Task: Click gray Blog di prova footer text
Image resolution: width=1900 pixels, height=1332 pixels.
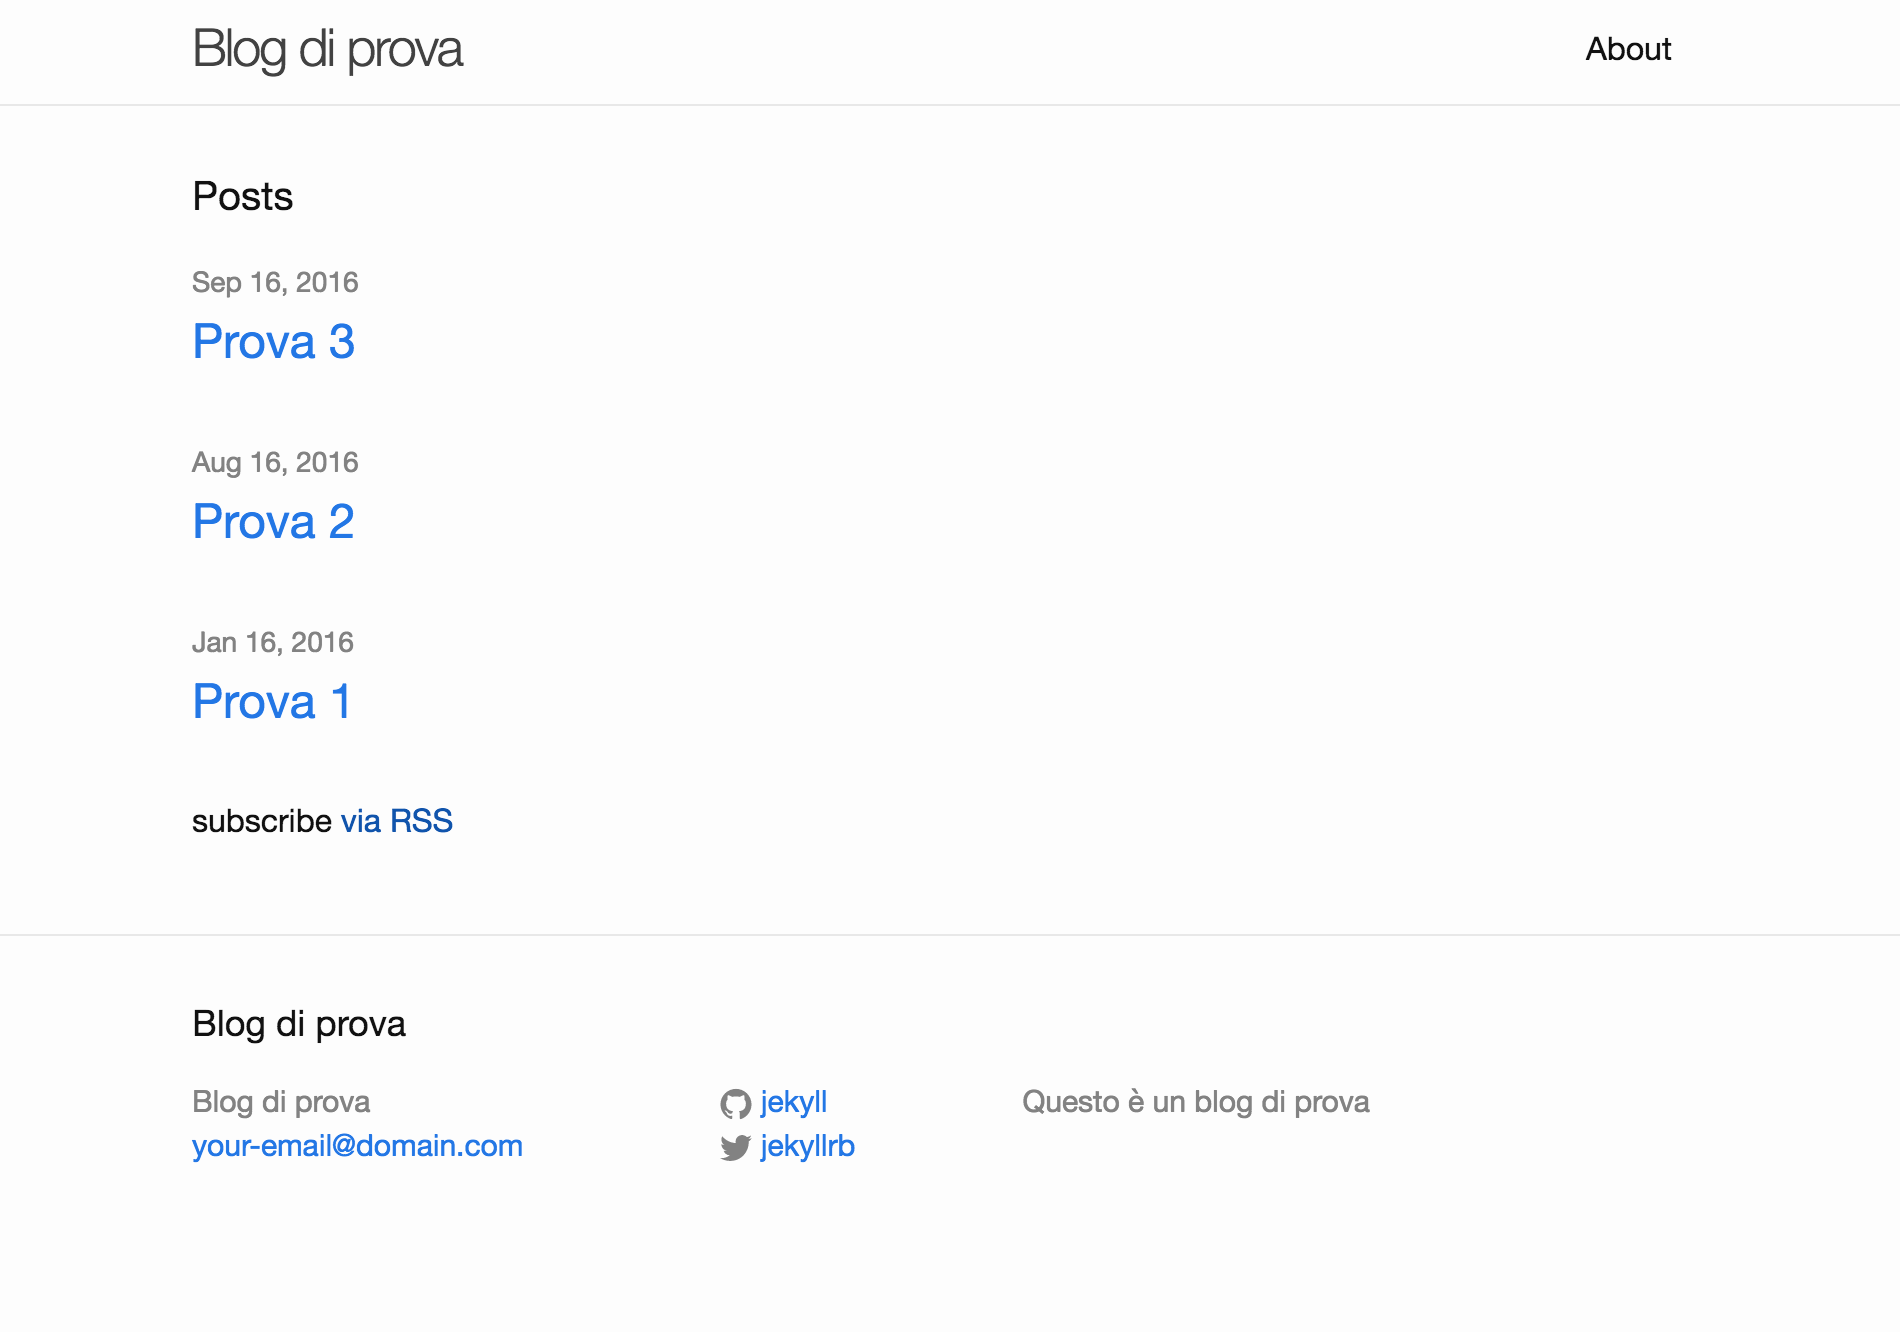Action: (281, 1102)
